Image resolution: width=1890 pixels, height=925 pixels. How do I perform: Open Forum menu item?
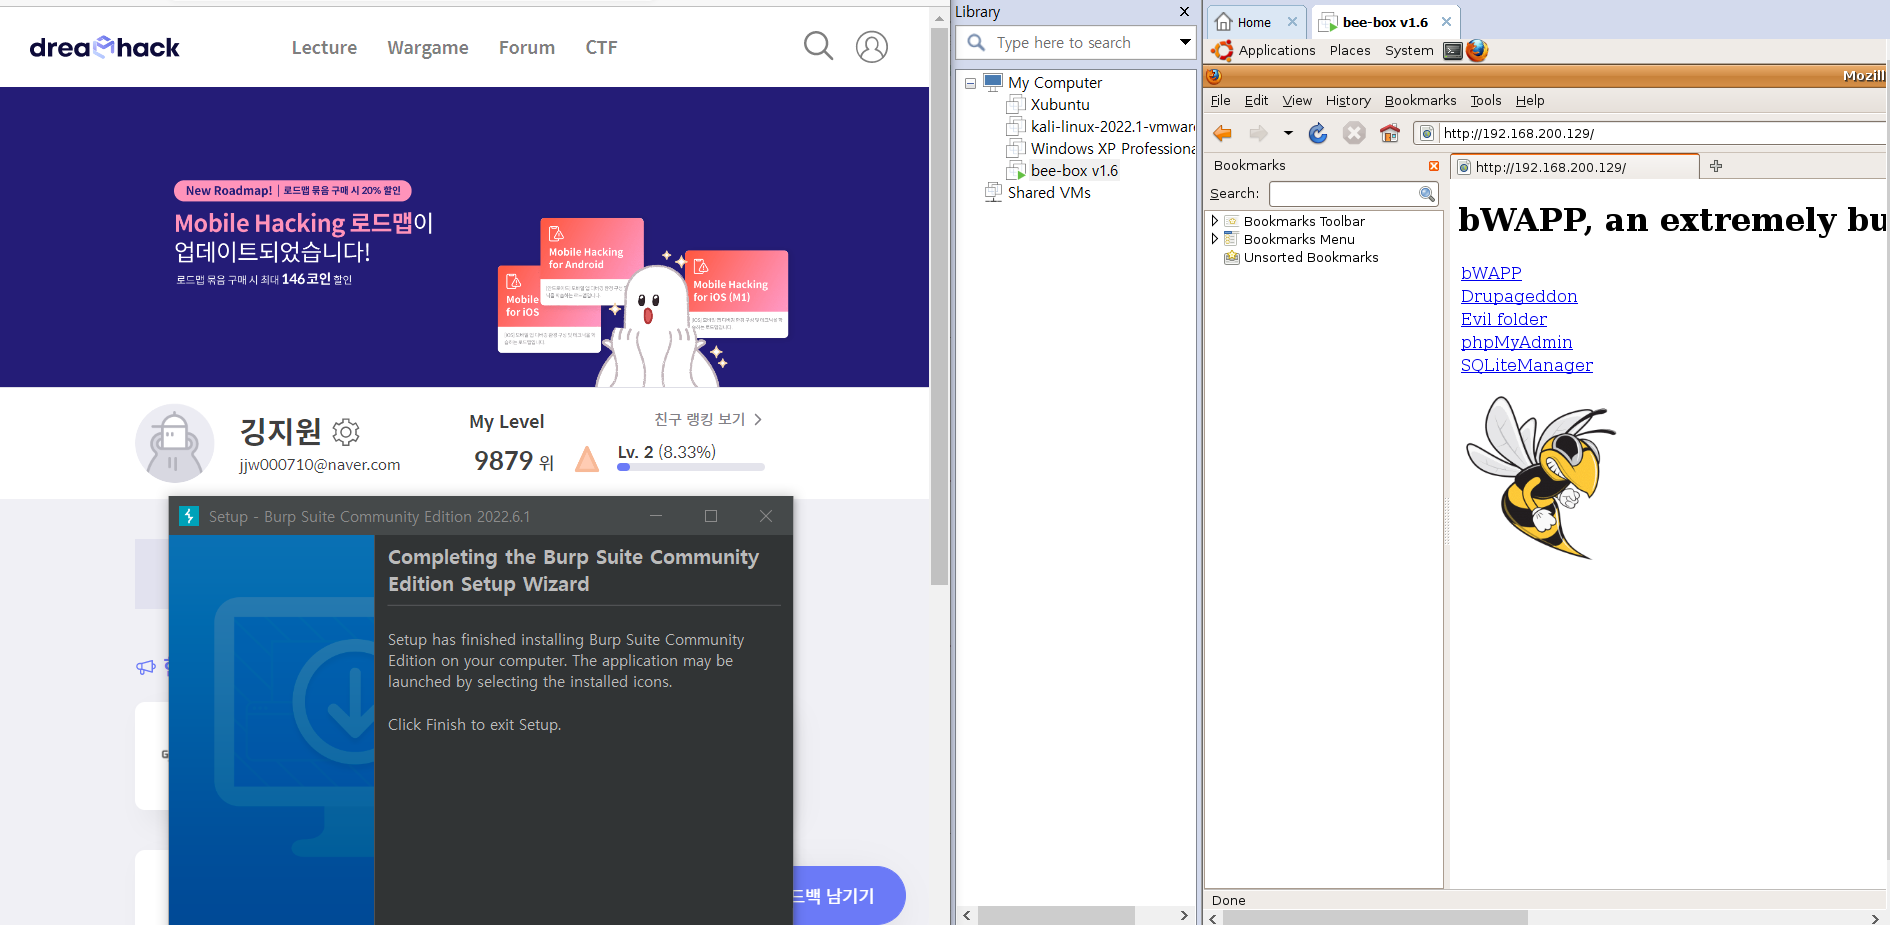click(x=527, y=47)
